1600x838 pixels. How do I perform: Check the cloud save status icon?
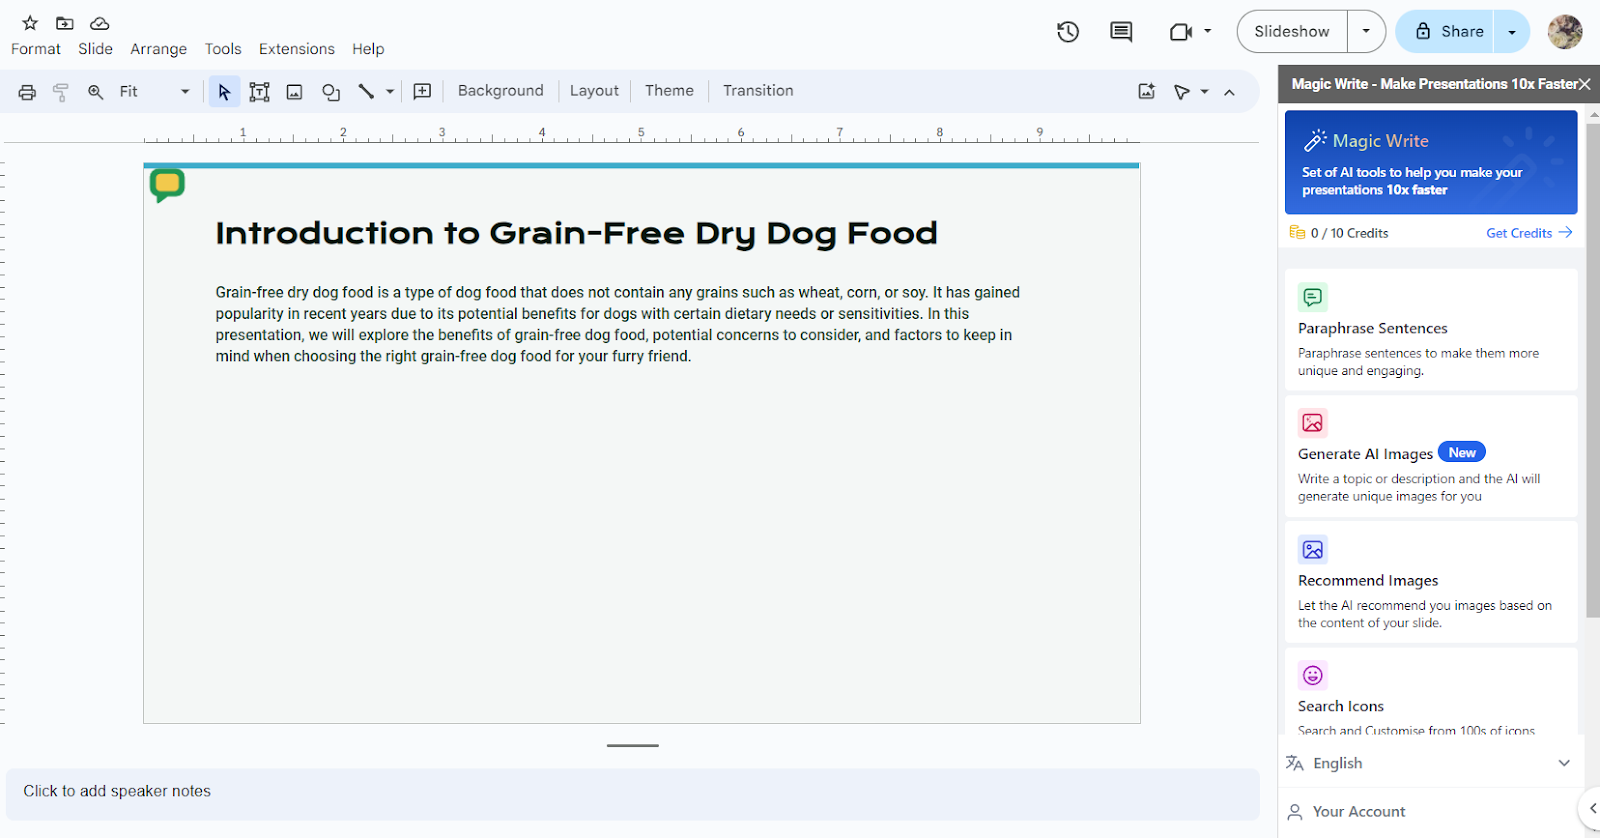click(100, 23)
